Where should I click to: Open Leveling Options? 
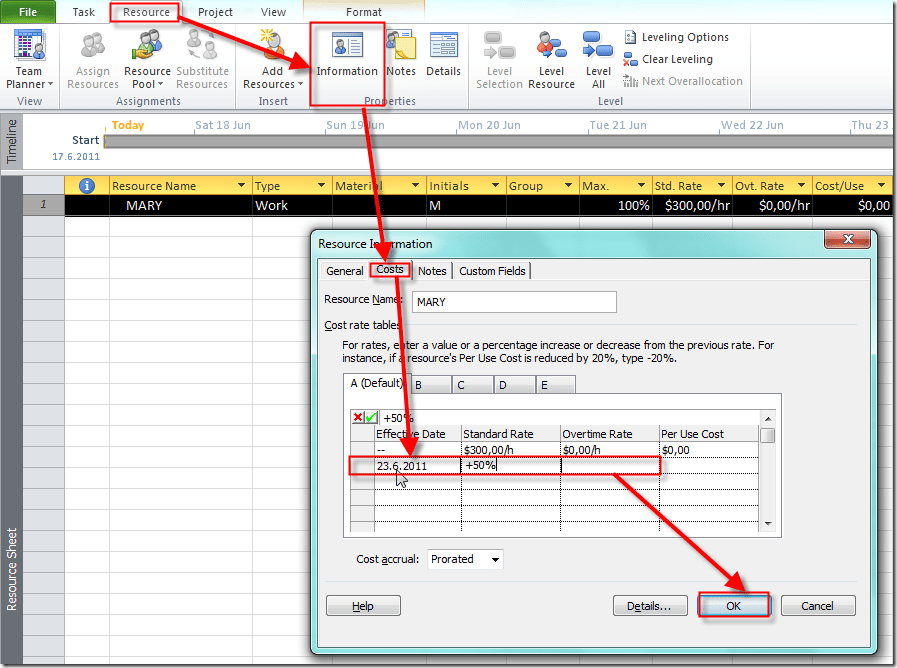pyautogui.click(x=676, y=37)
